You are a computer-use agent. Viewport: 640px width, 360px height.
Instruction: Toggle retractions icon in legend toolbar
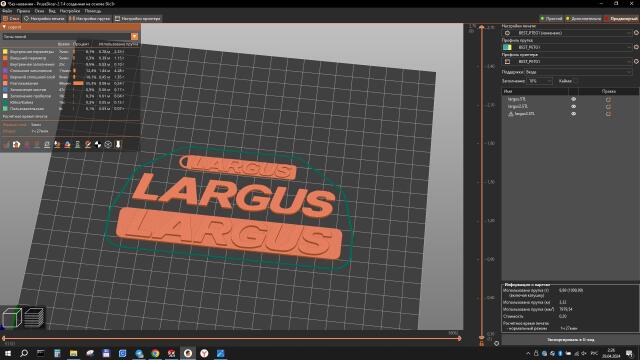27,144
